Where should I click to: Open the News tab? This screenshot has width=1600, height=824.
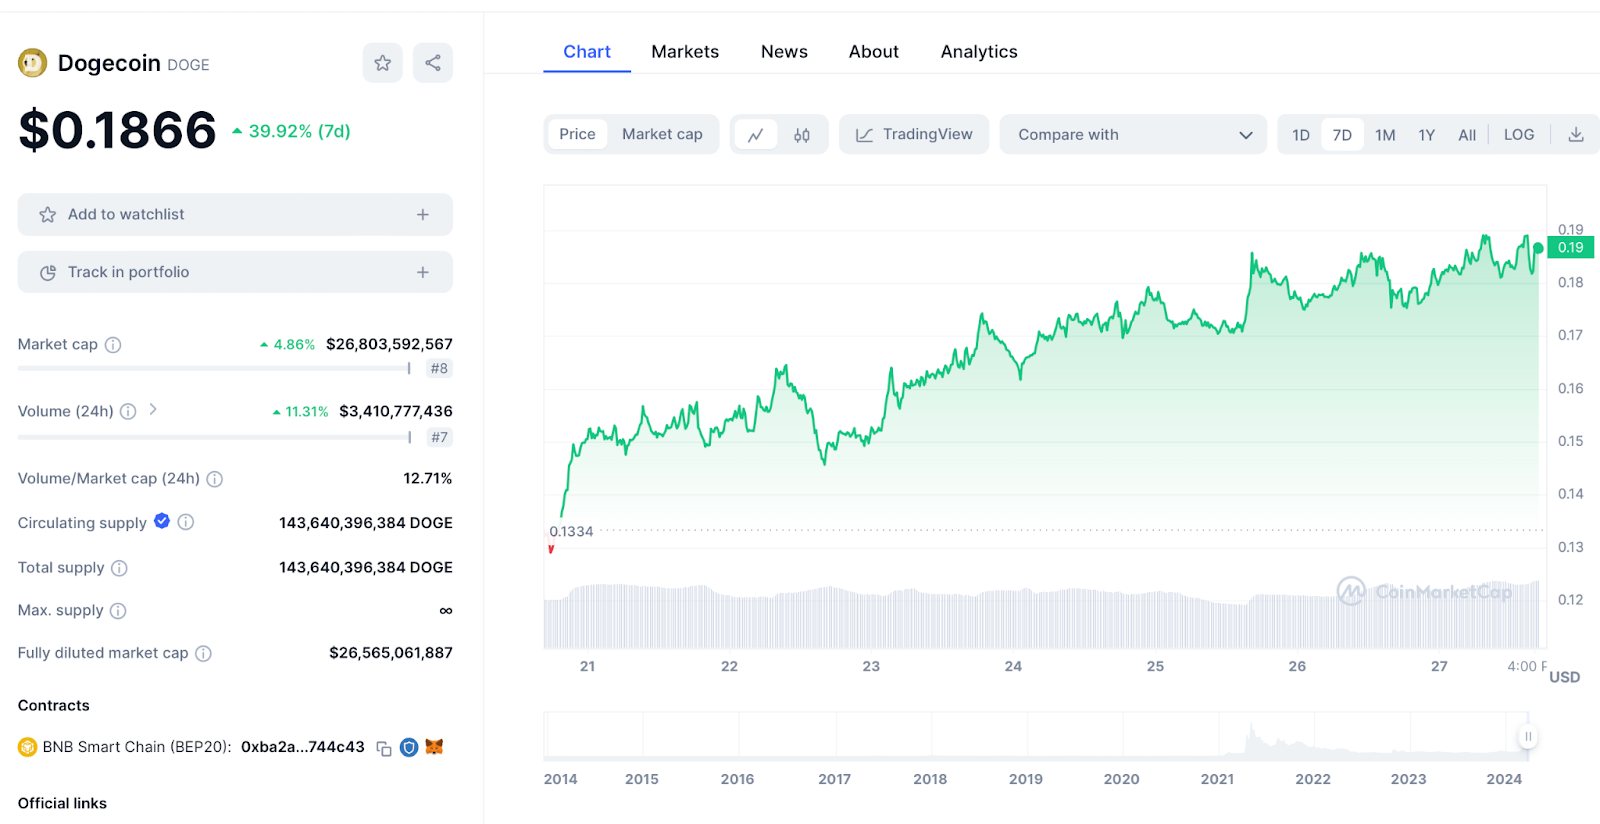point(784,52)
